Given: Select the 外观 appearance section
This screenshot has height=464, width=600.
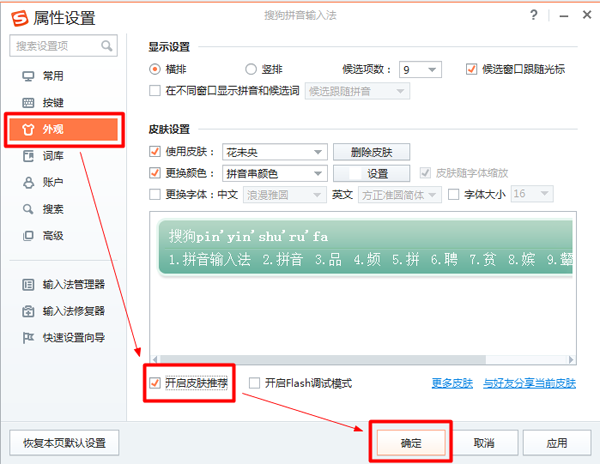Looking at the screenshot, I should 64,129.
